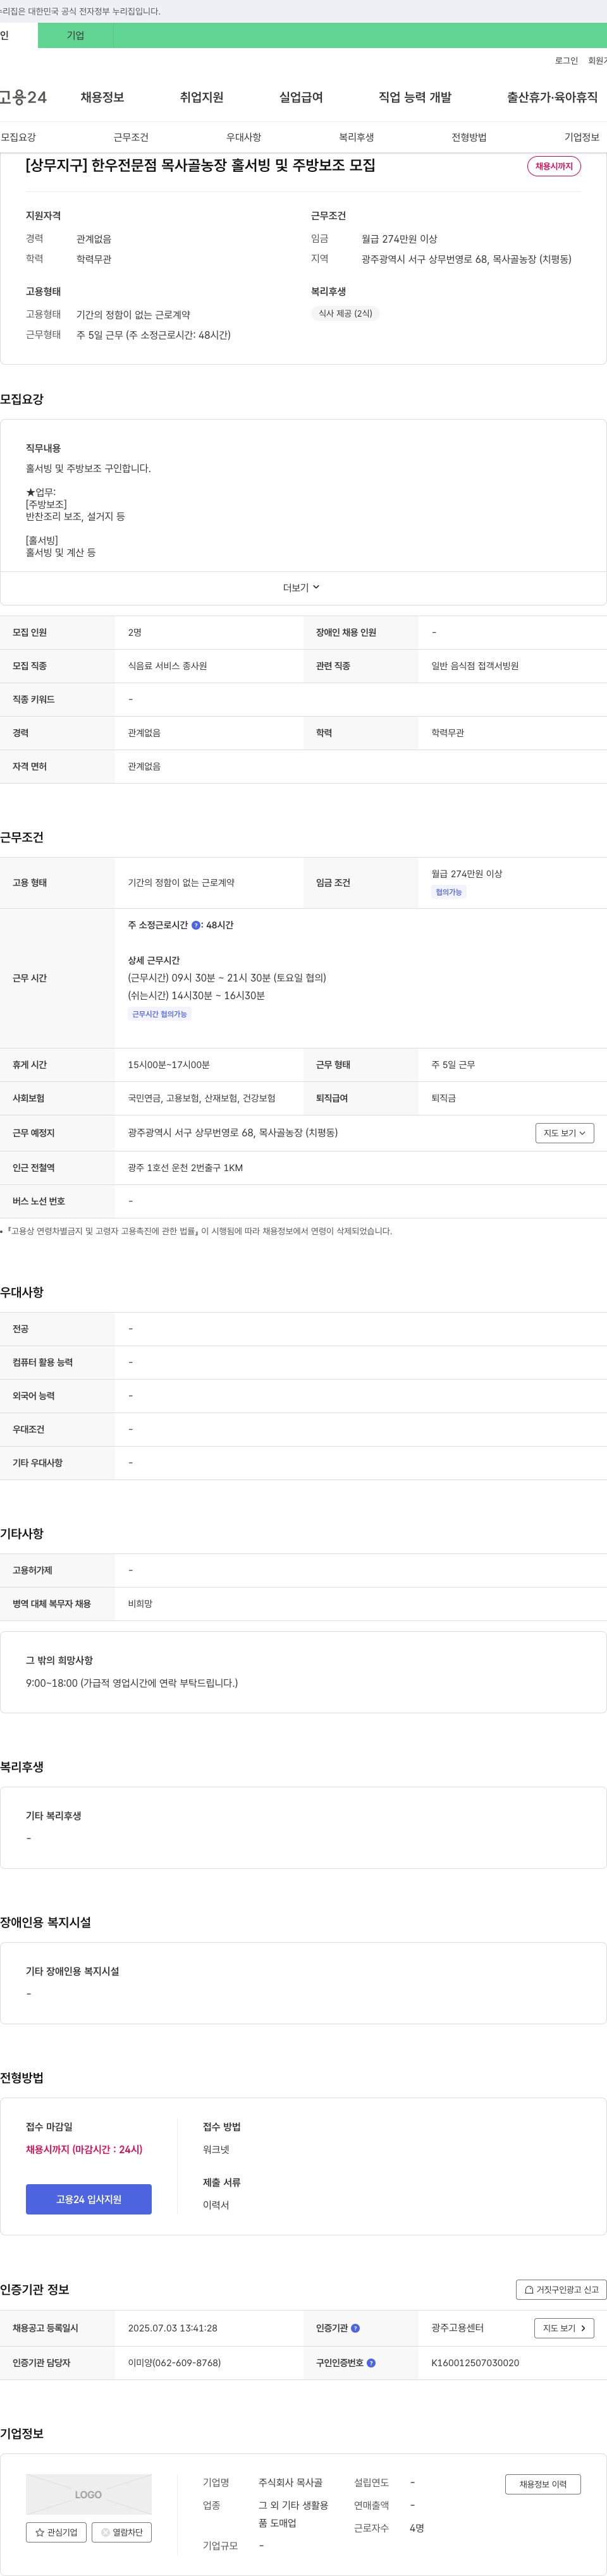
Task: Jump to the 우대사항 section tab
Action: (x=244, y=137)
